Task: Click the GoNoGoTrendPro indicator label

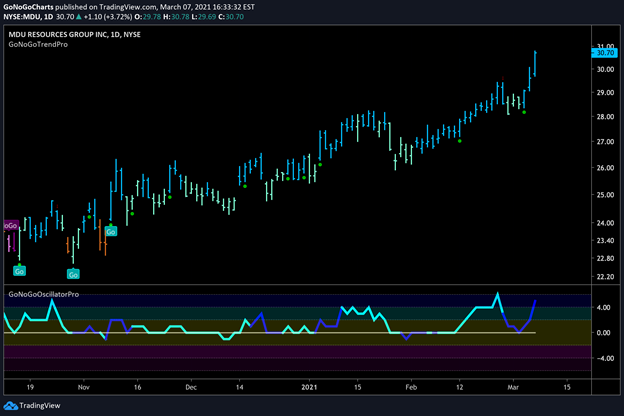Action: [x=38, y=45]
